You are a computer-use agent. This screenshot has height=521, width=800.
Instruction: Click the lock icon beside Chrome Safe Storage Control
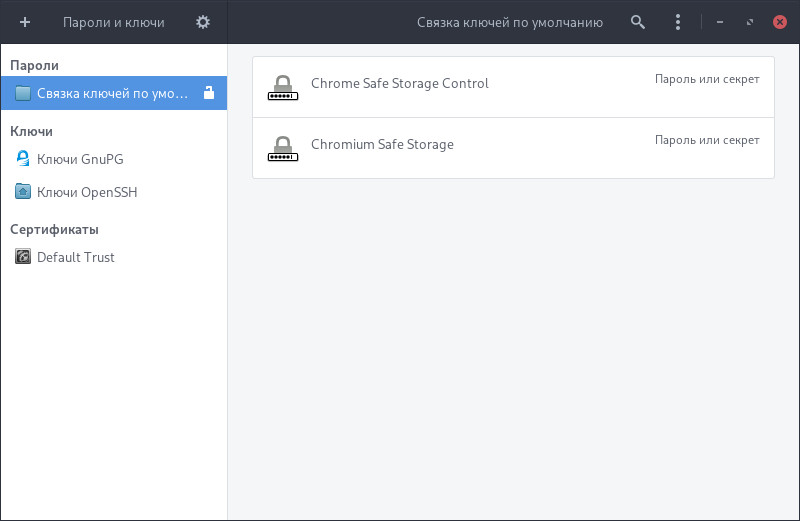[x=283, y=88]
